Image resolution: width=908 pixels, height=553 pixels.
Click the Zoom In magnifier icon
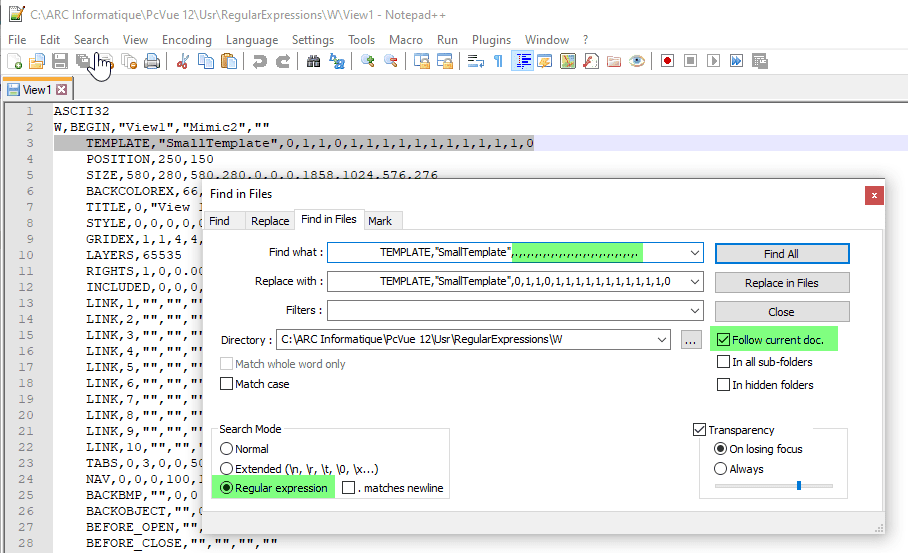[368, 61]
